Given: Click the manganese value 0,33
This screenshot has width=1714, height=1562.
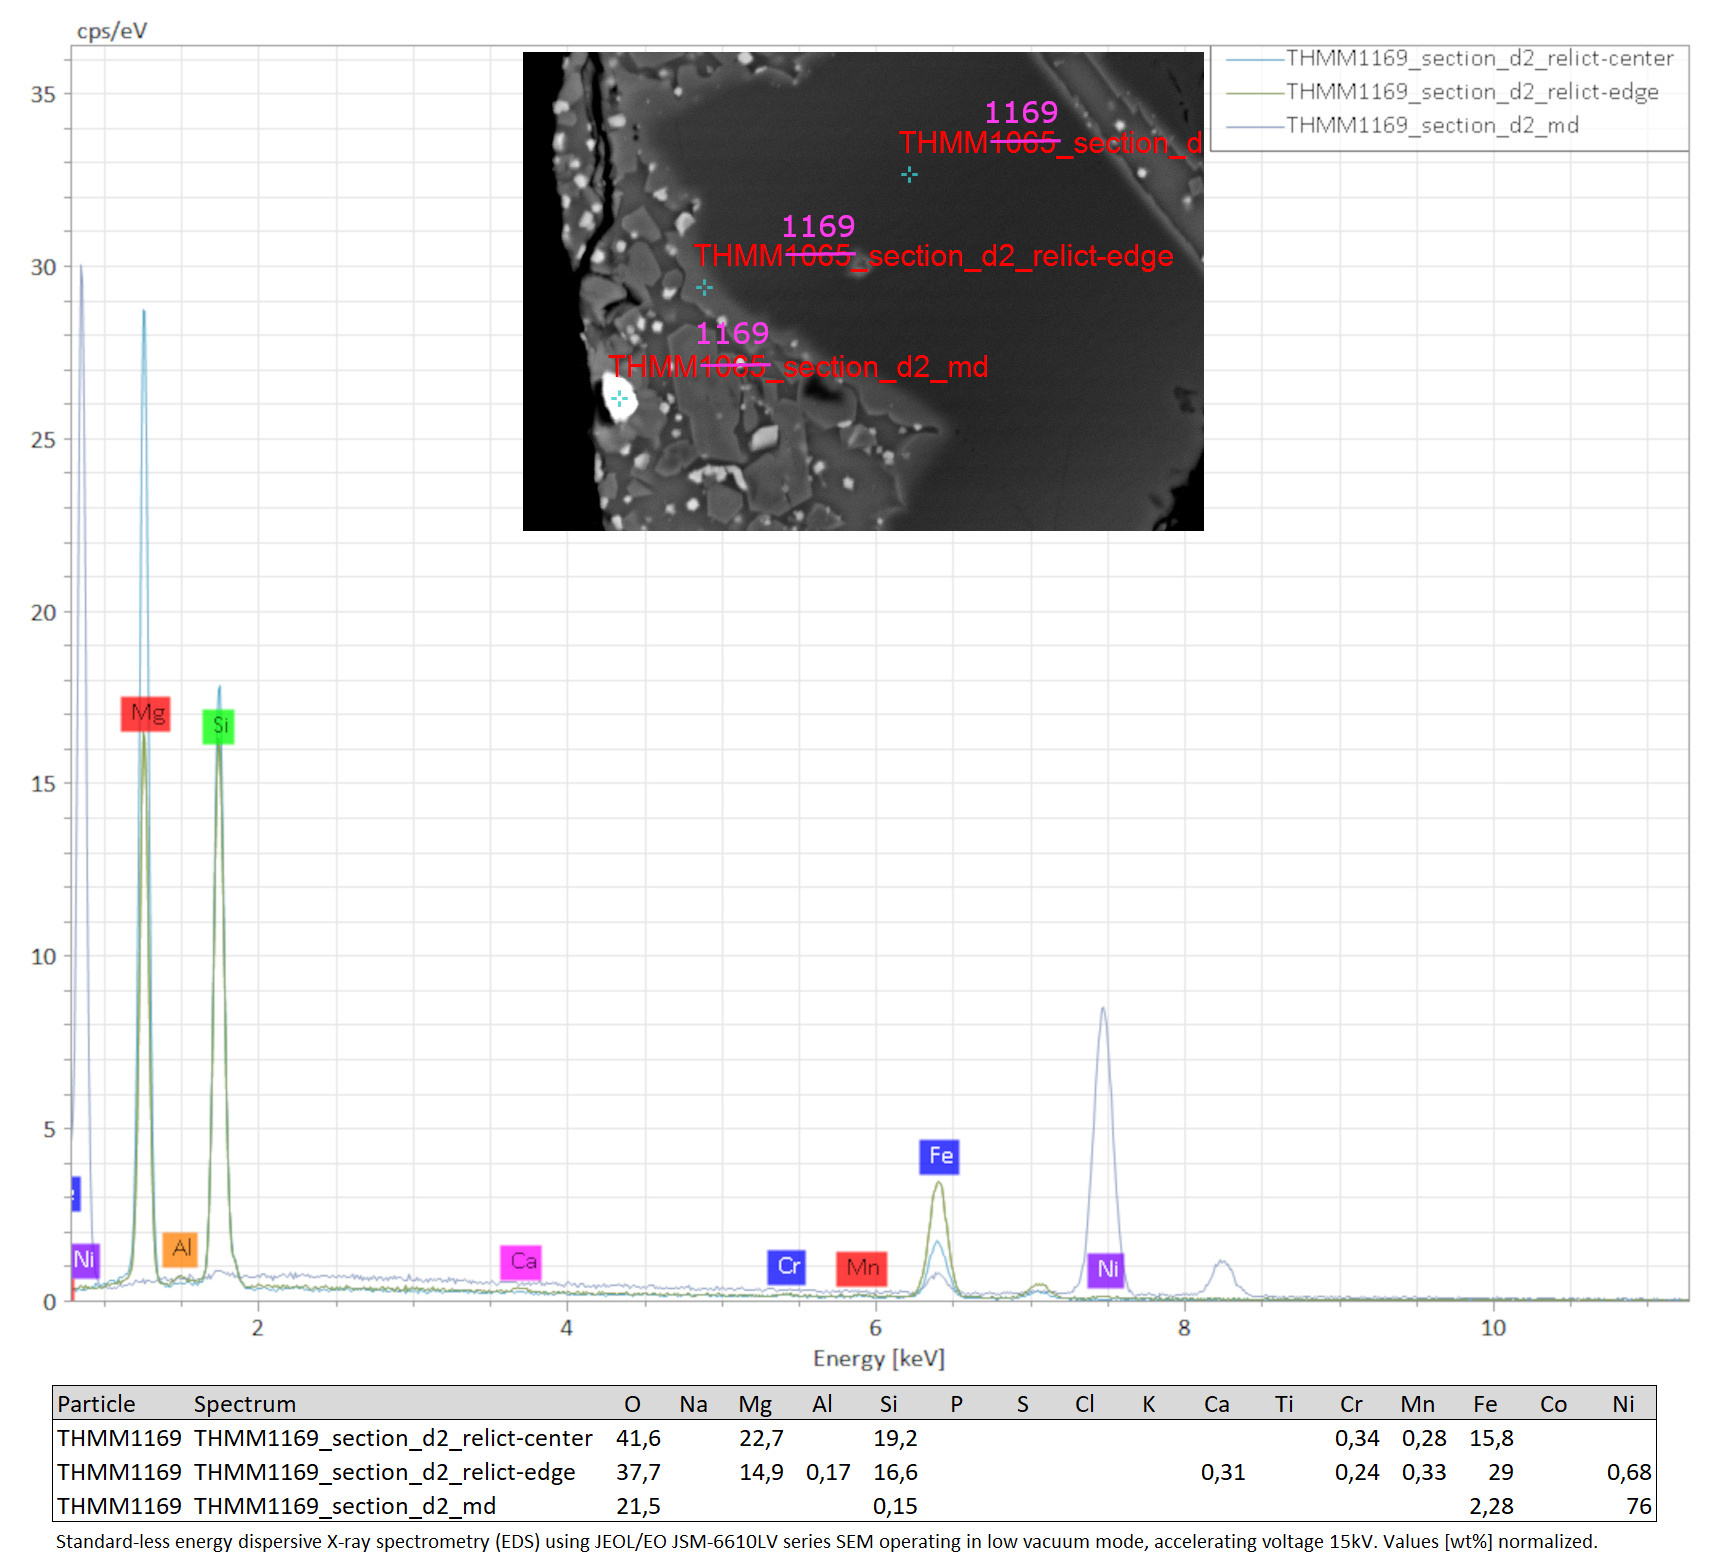Looking at the screenshot, I should coord(1424,1472).
